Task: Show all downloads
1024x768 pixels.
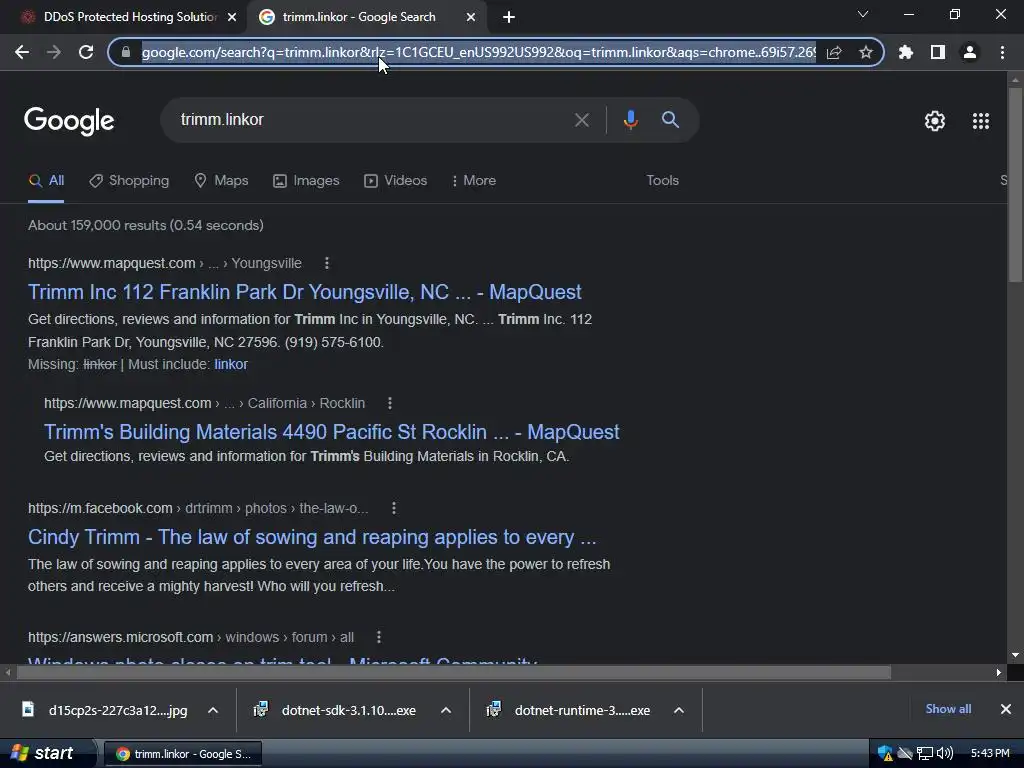Action: pyautogui.click(x=948, y=709)
